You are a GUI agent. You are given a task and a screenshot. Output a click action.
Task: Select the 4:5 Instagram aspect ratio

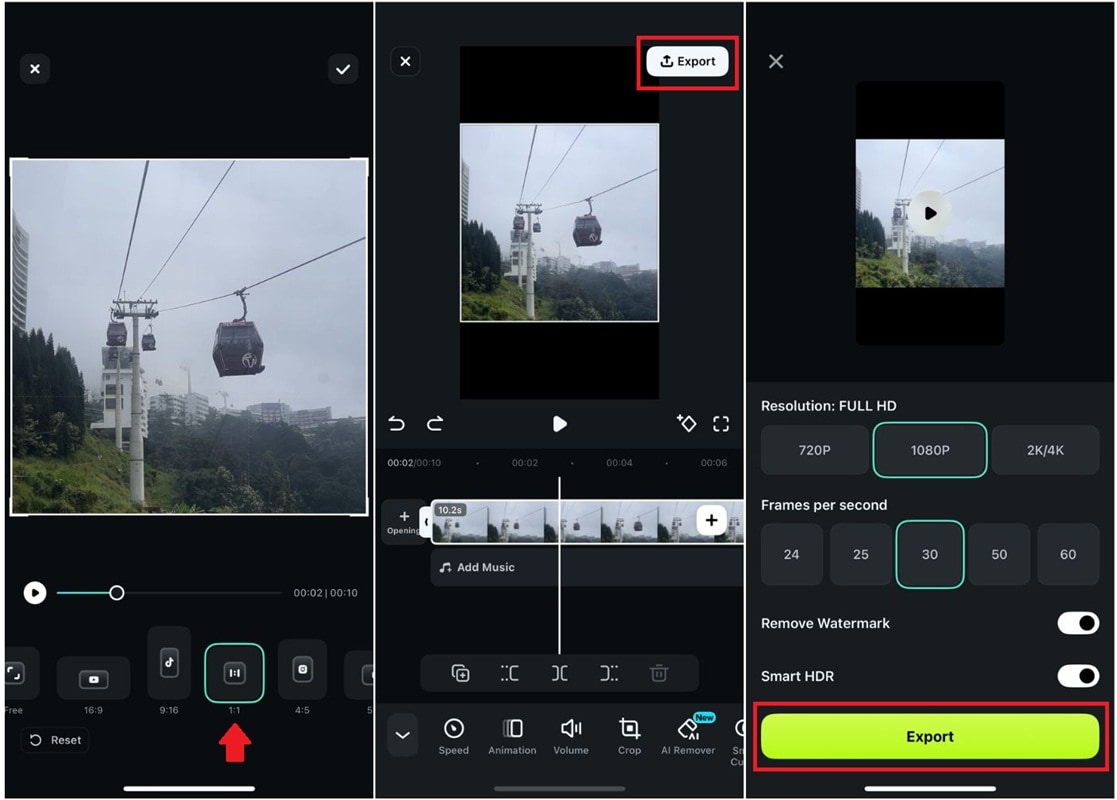pos(303,670)
